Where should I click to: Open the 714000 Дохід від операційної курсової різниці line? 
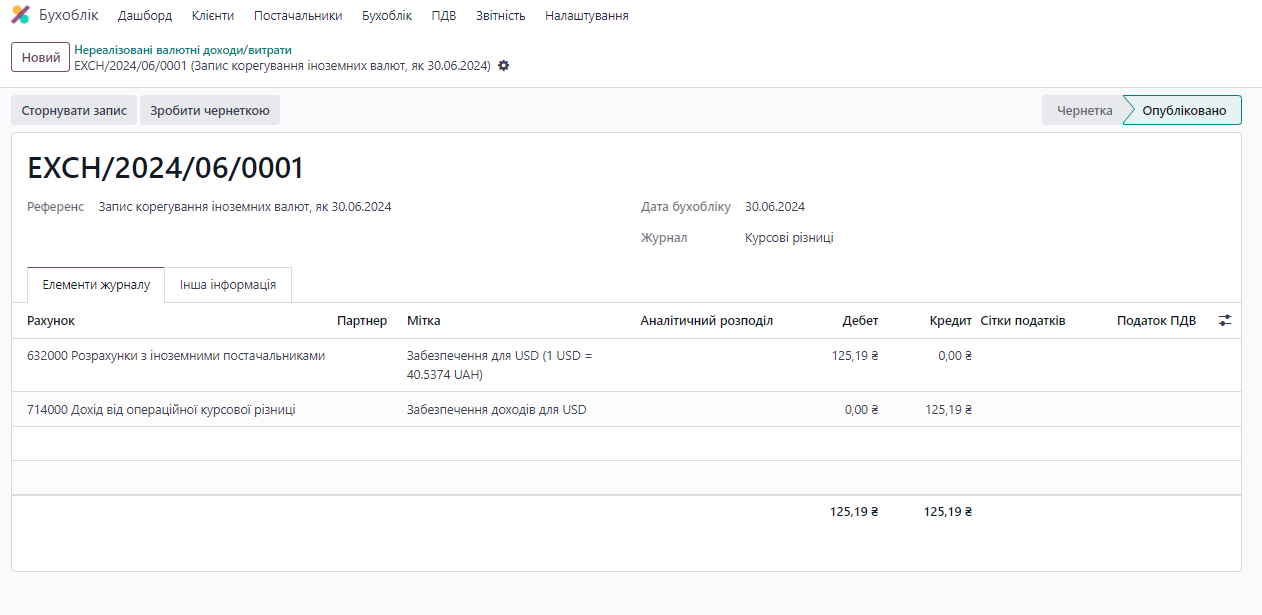click(161, 409)
